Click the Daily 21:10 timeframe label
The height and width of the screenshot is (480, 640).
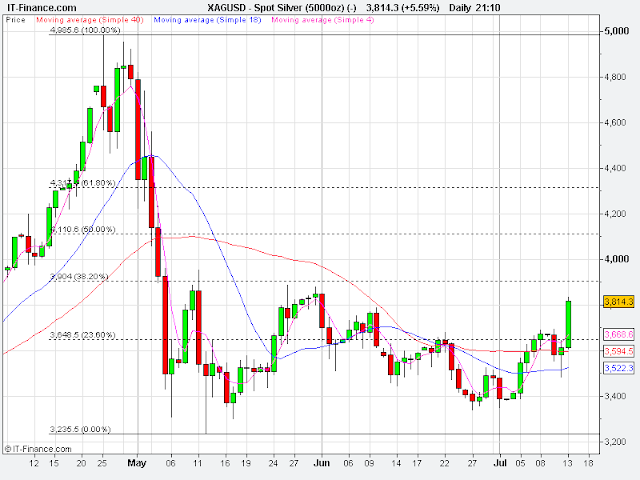point(475,8)
